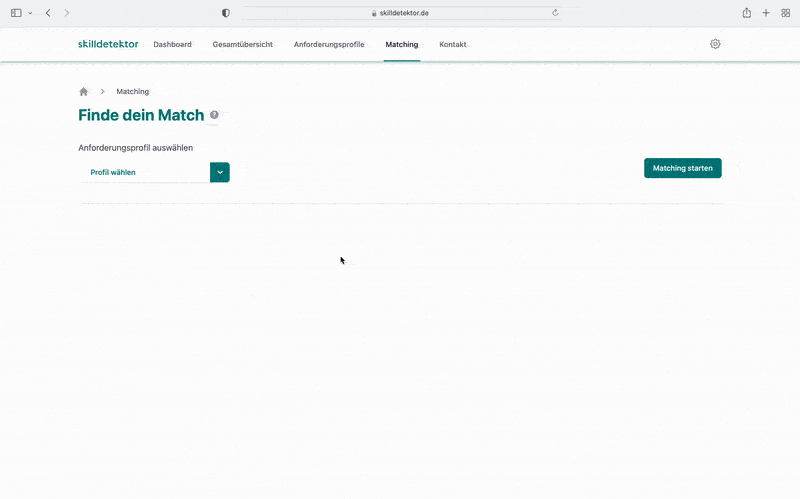Open the Dashboard tab
The height and width of the screenshot is (499, 800).
[x=172, y=44]
